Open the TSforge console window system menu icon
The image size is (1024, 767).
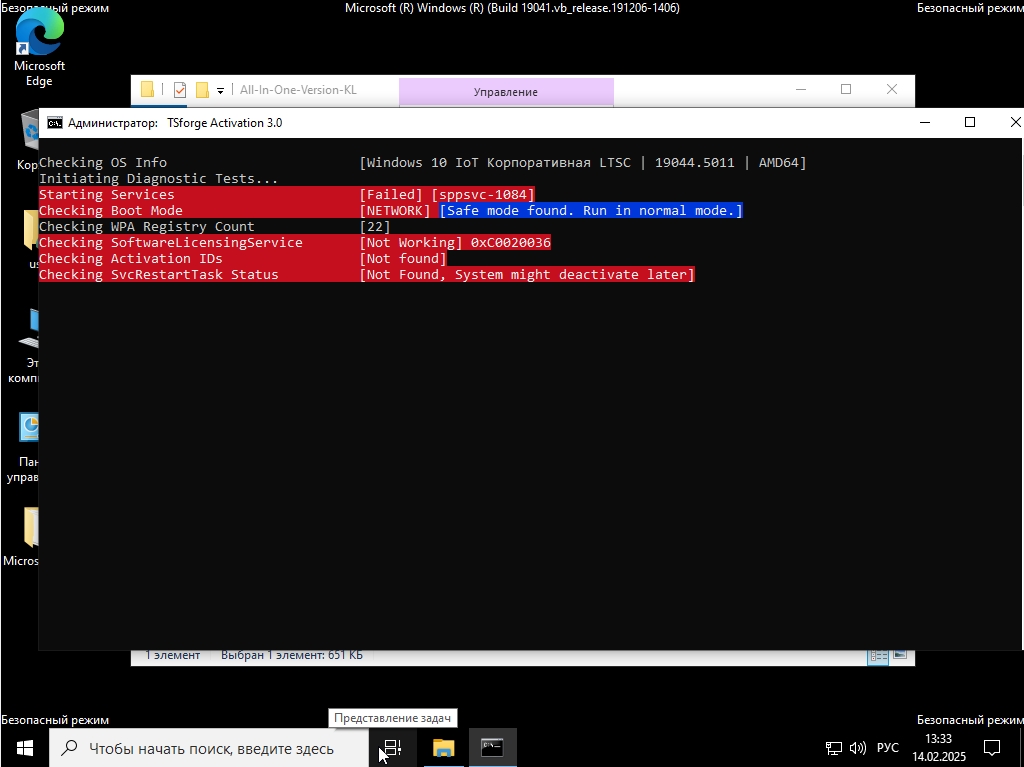pyautogui.click(x=55, y=123)
